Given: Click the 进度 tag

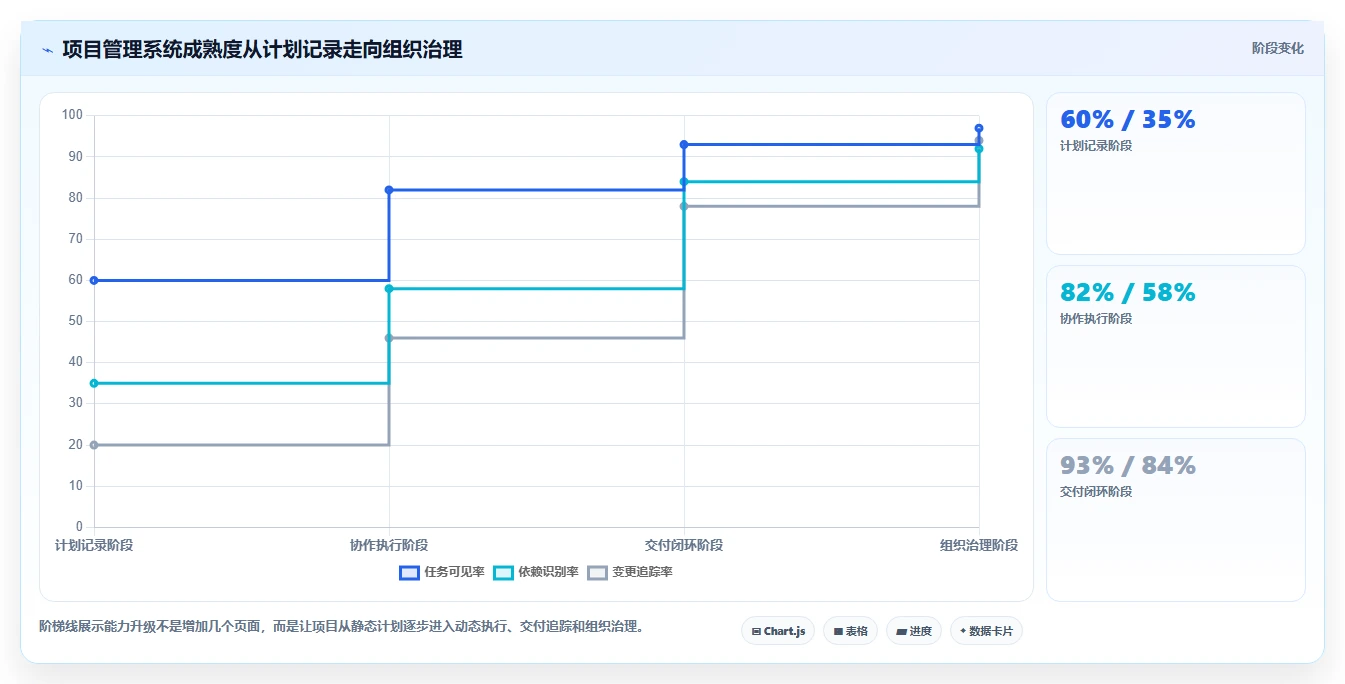Looking at the screenshot, I should (914, 631).
